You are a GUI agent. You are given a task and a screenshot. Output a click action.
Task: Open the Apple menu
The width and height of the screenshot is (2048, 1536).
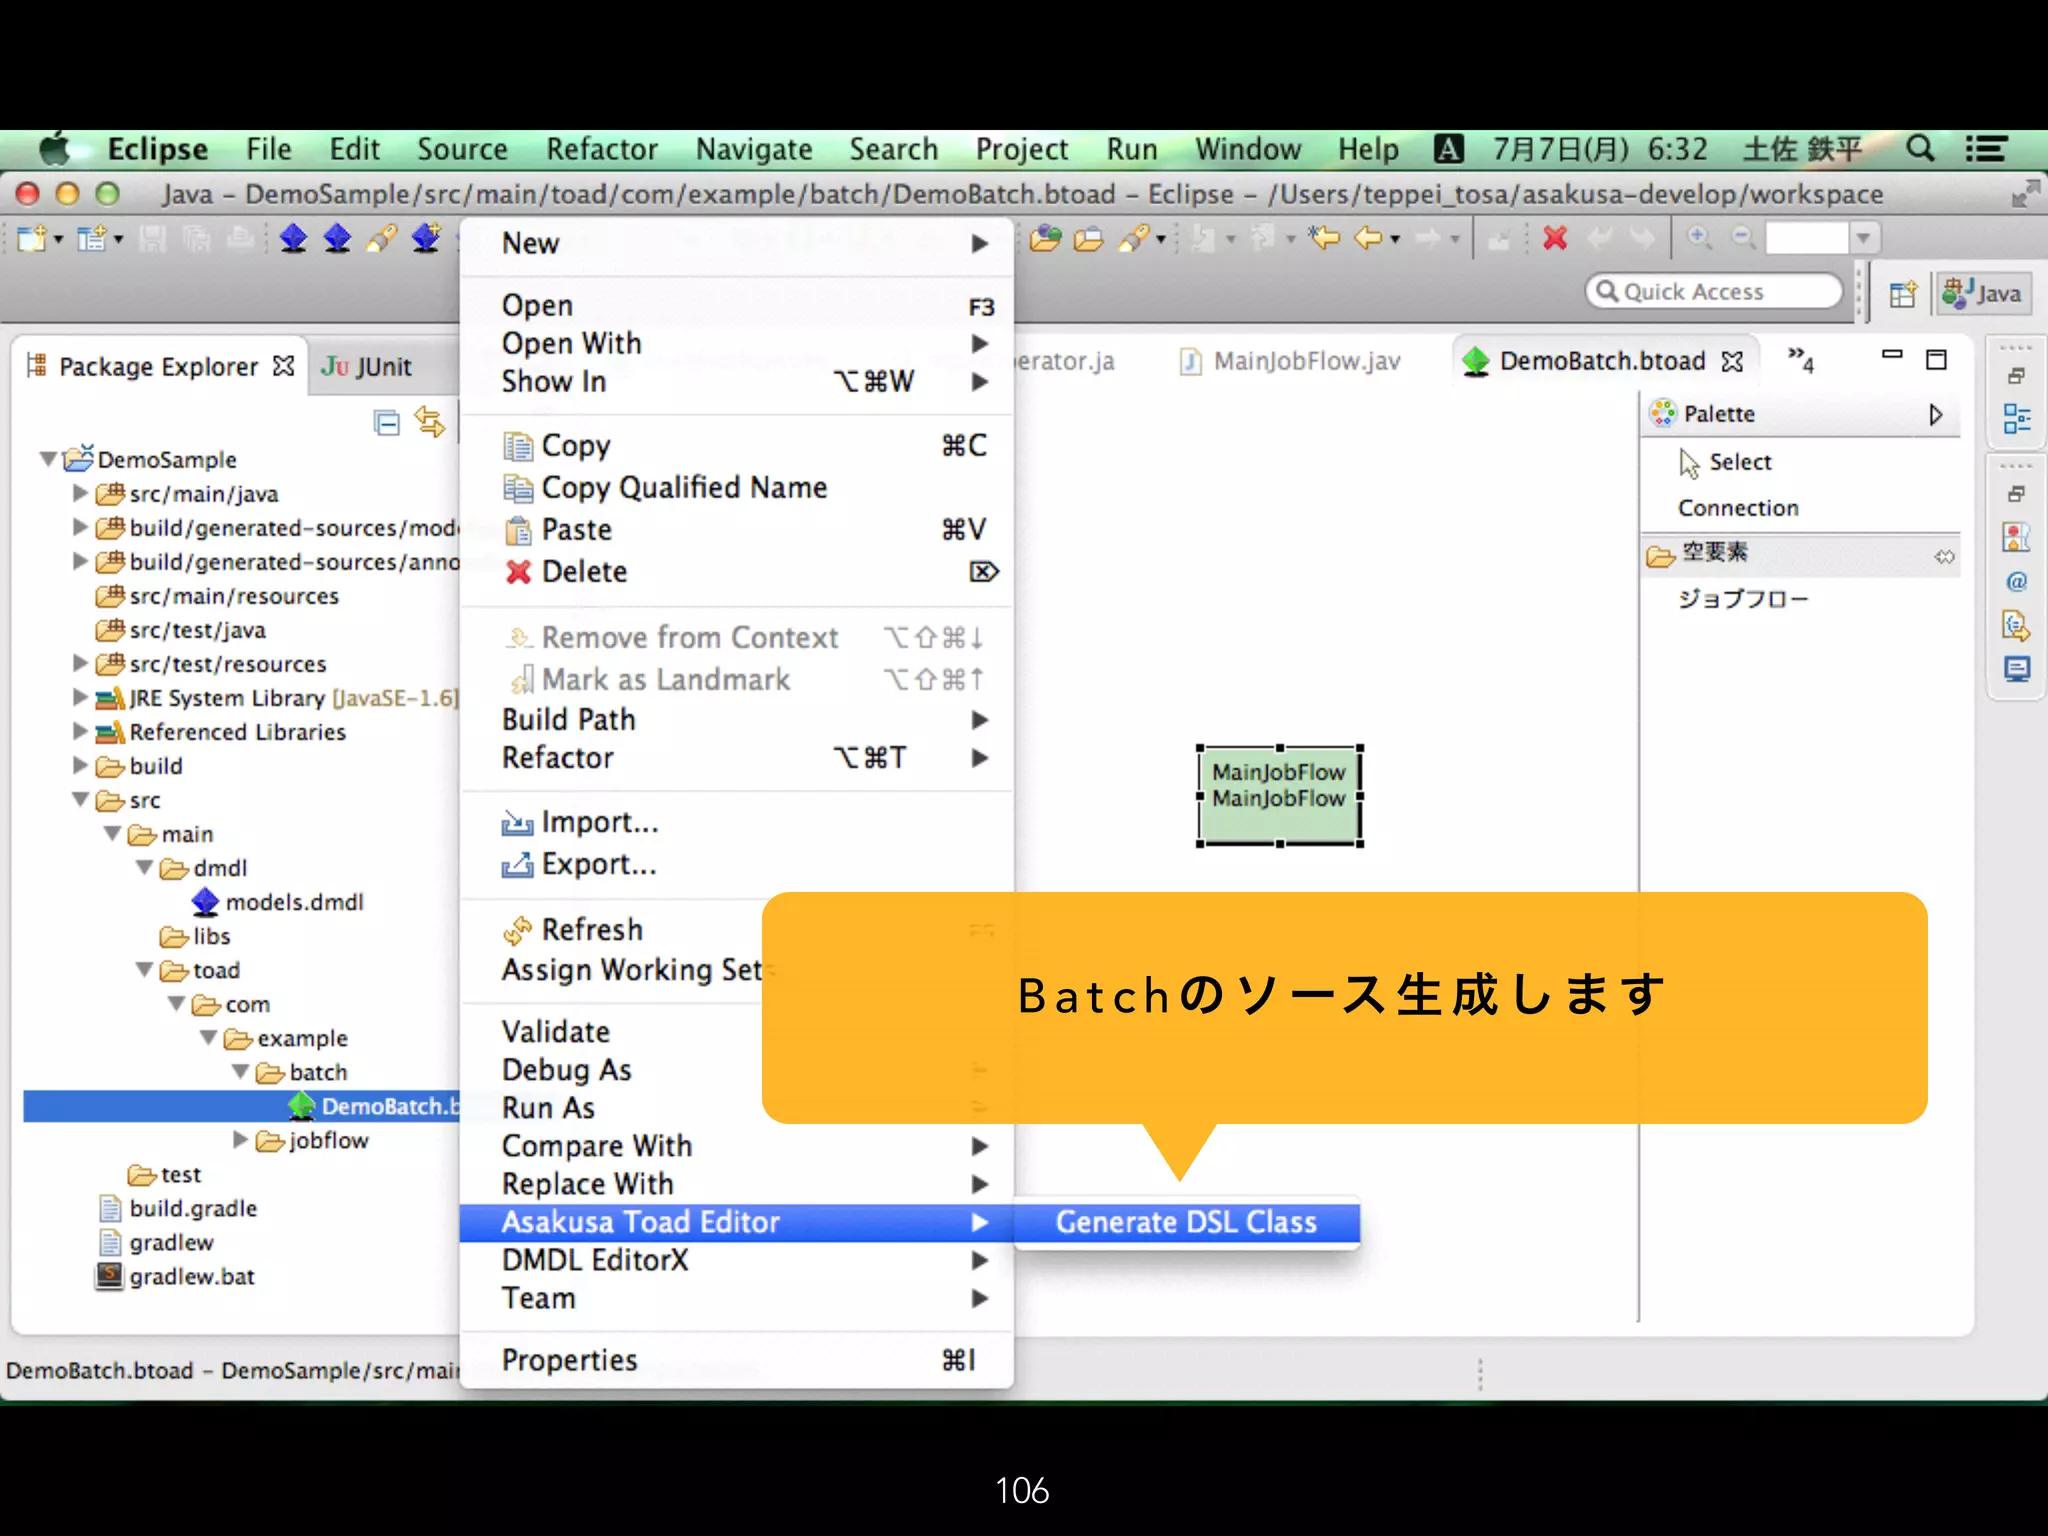pyautogui.click(x=55, y=149)
